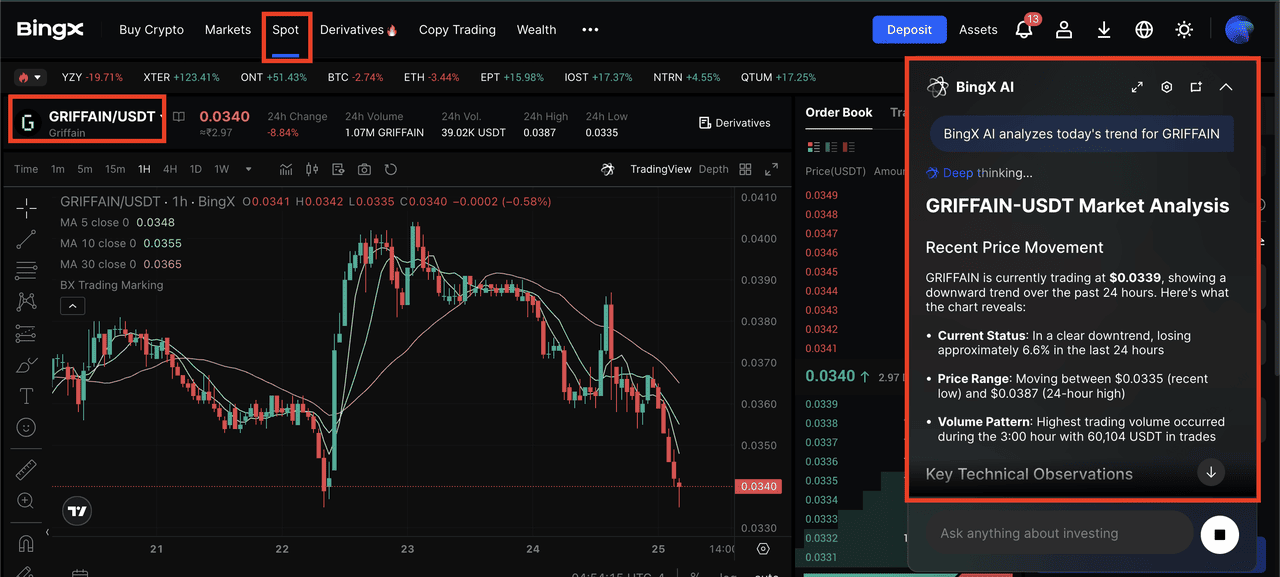Open the Derivatives link beside pair stats
The height and width of the screenshot is (577, 1280).
click(x=734, y=122)
